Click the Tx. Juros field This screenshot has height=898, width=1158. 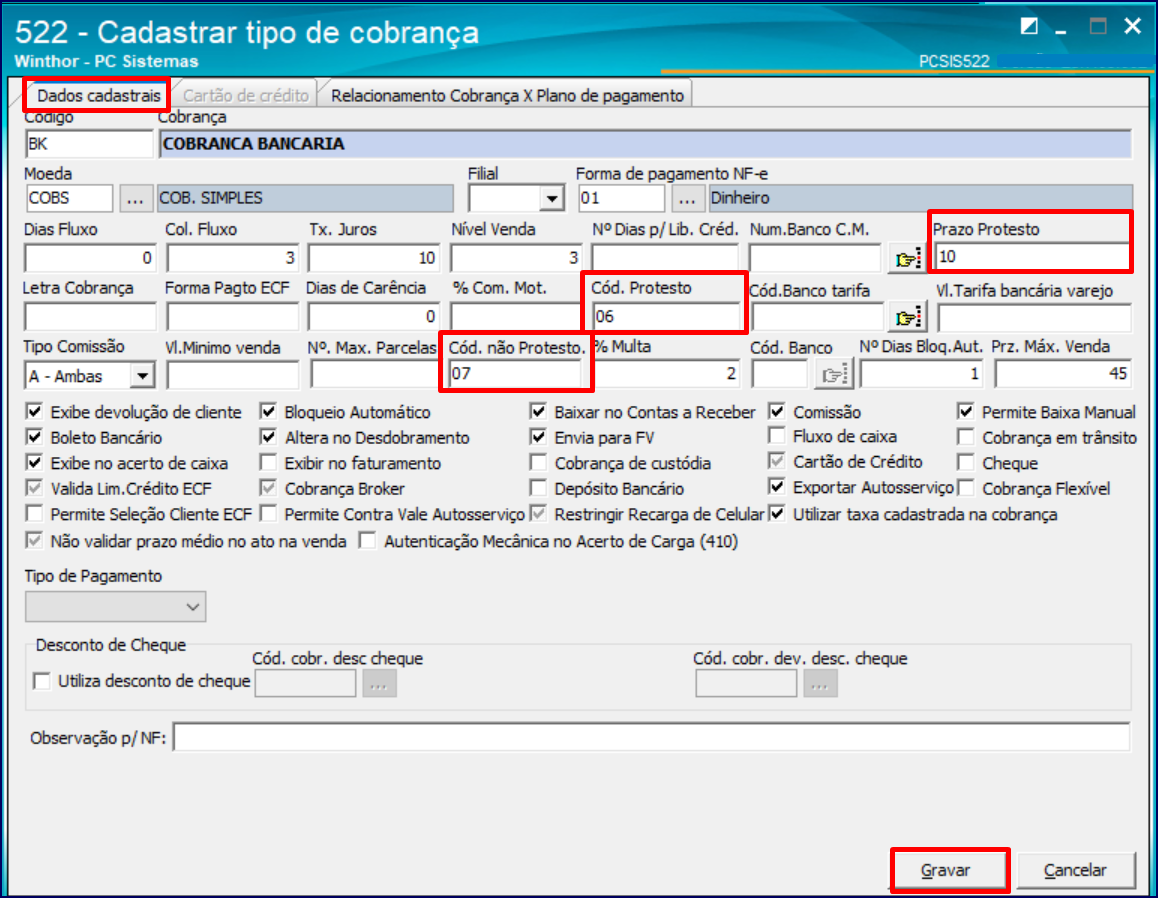coord(374,258)
